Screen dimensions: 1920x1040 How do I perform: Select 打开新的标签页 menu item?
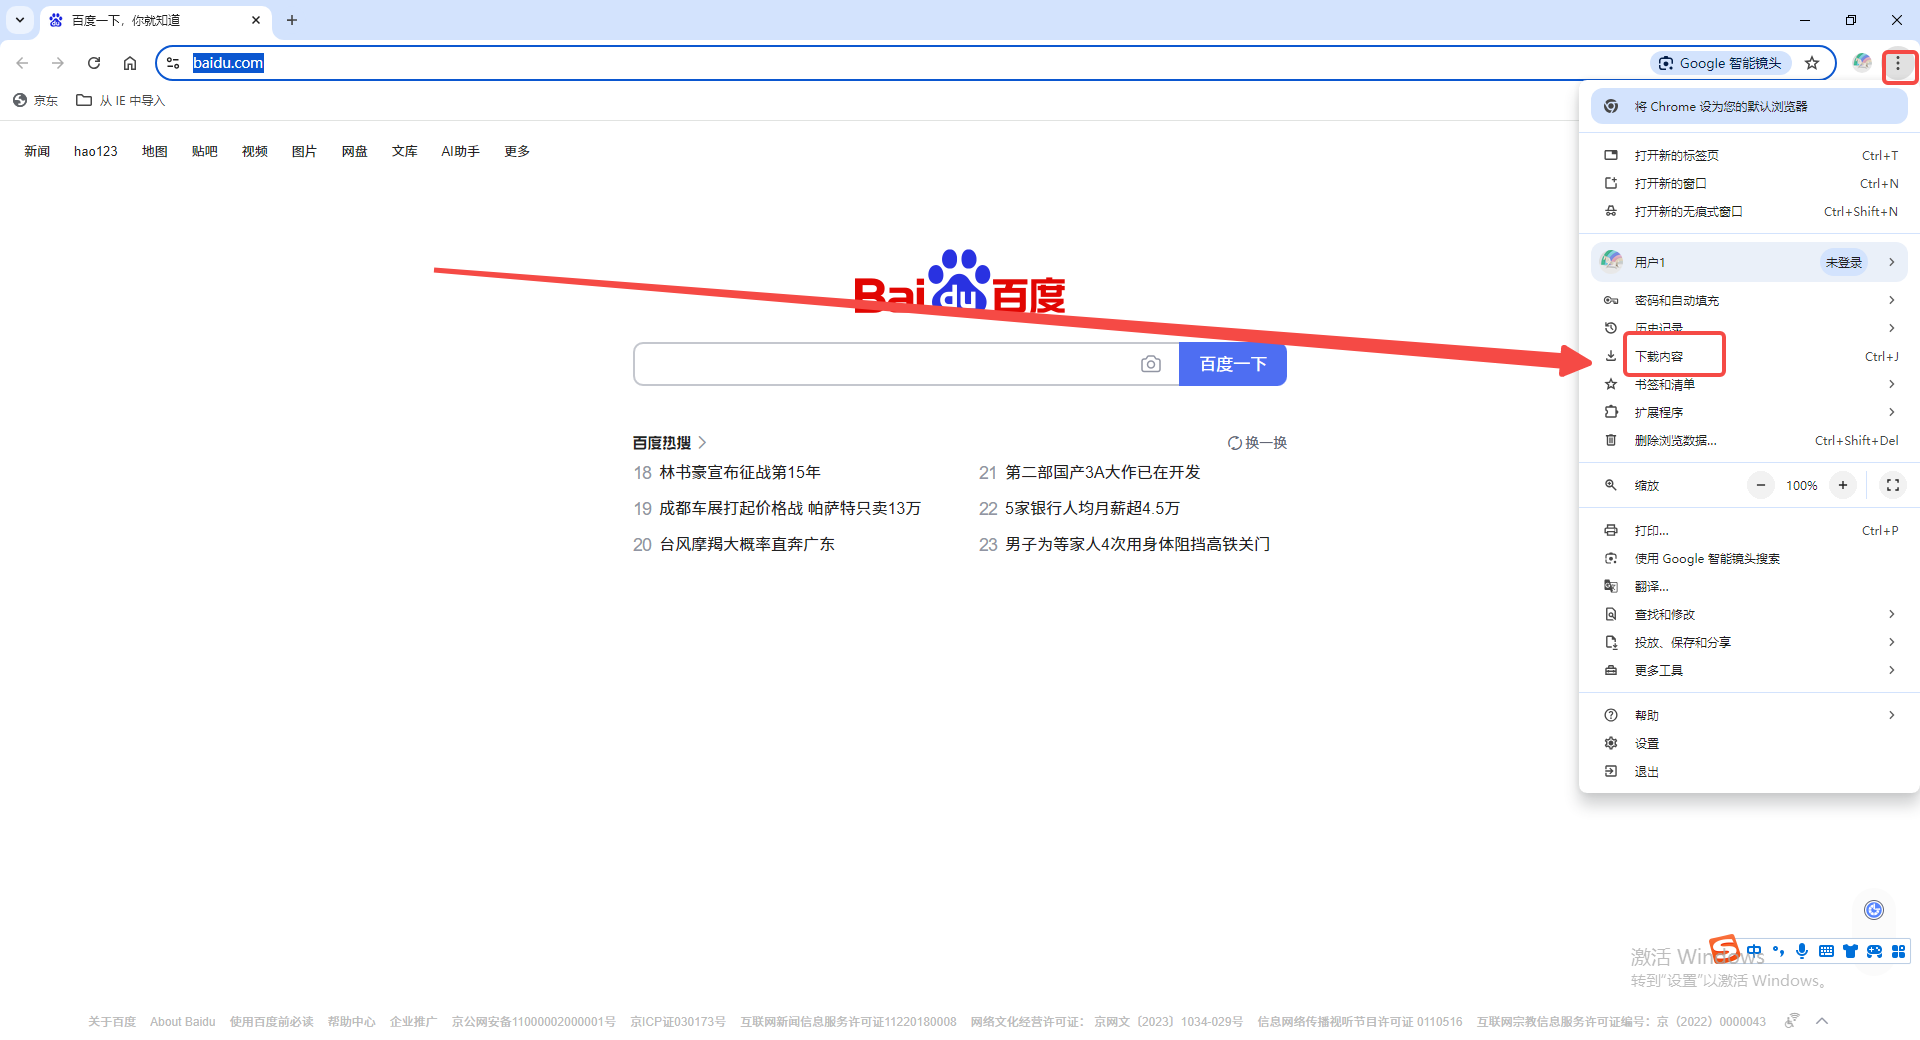click(x=1749, y=155)
